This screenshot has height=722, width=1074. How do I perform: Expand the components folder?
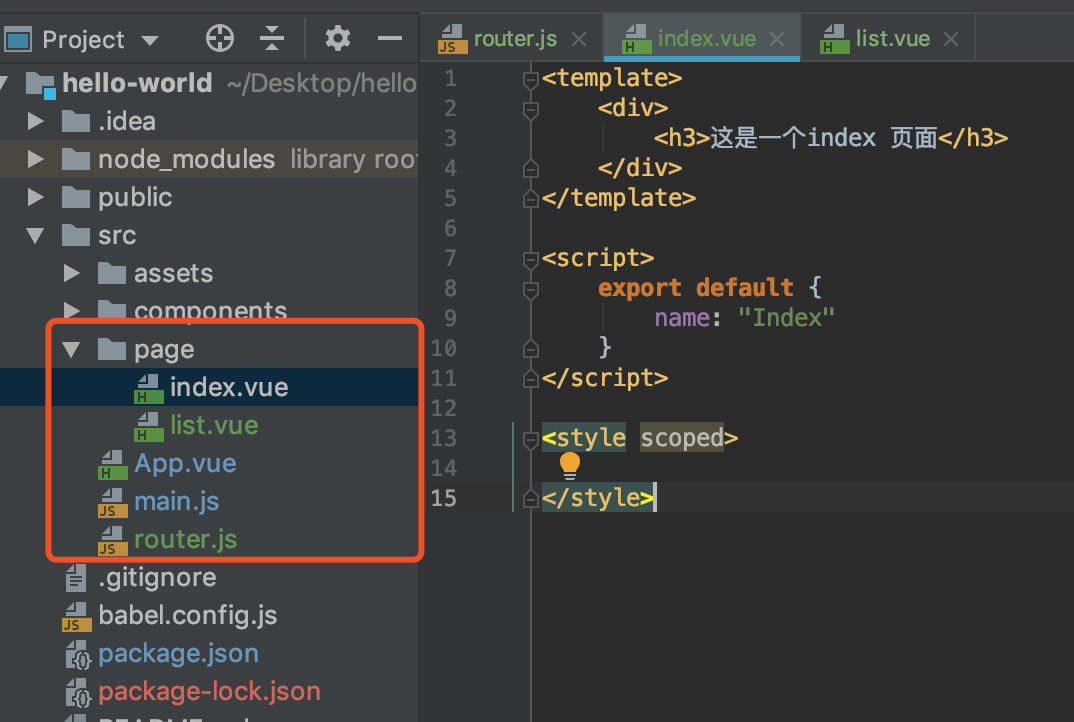pos(72,310)
